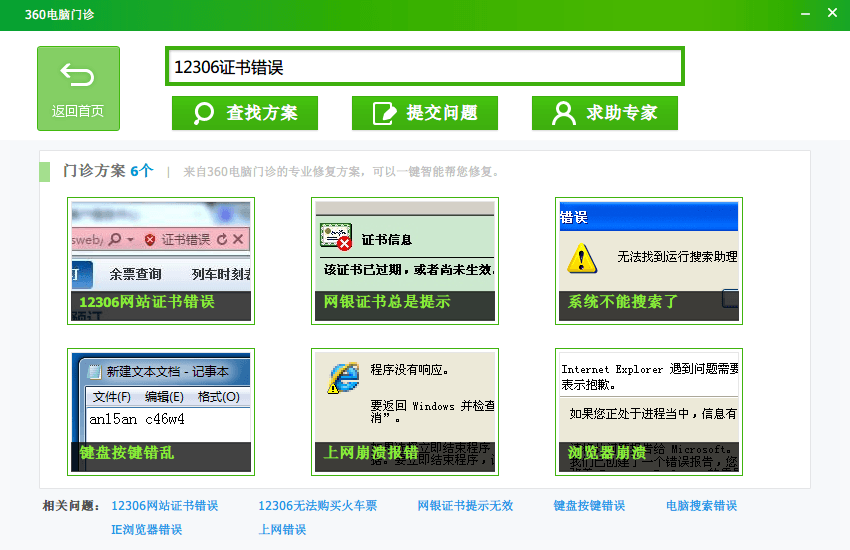Click related link 网银证书提示无效
Image resolution: width=850 pixels, height=550 pixels.
pos(465,506)
